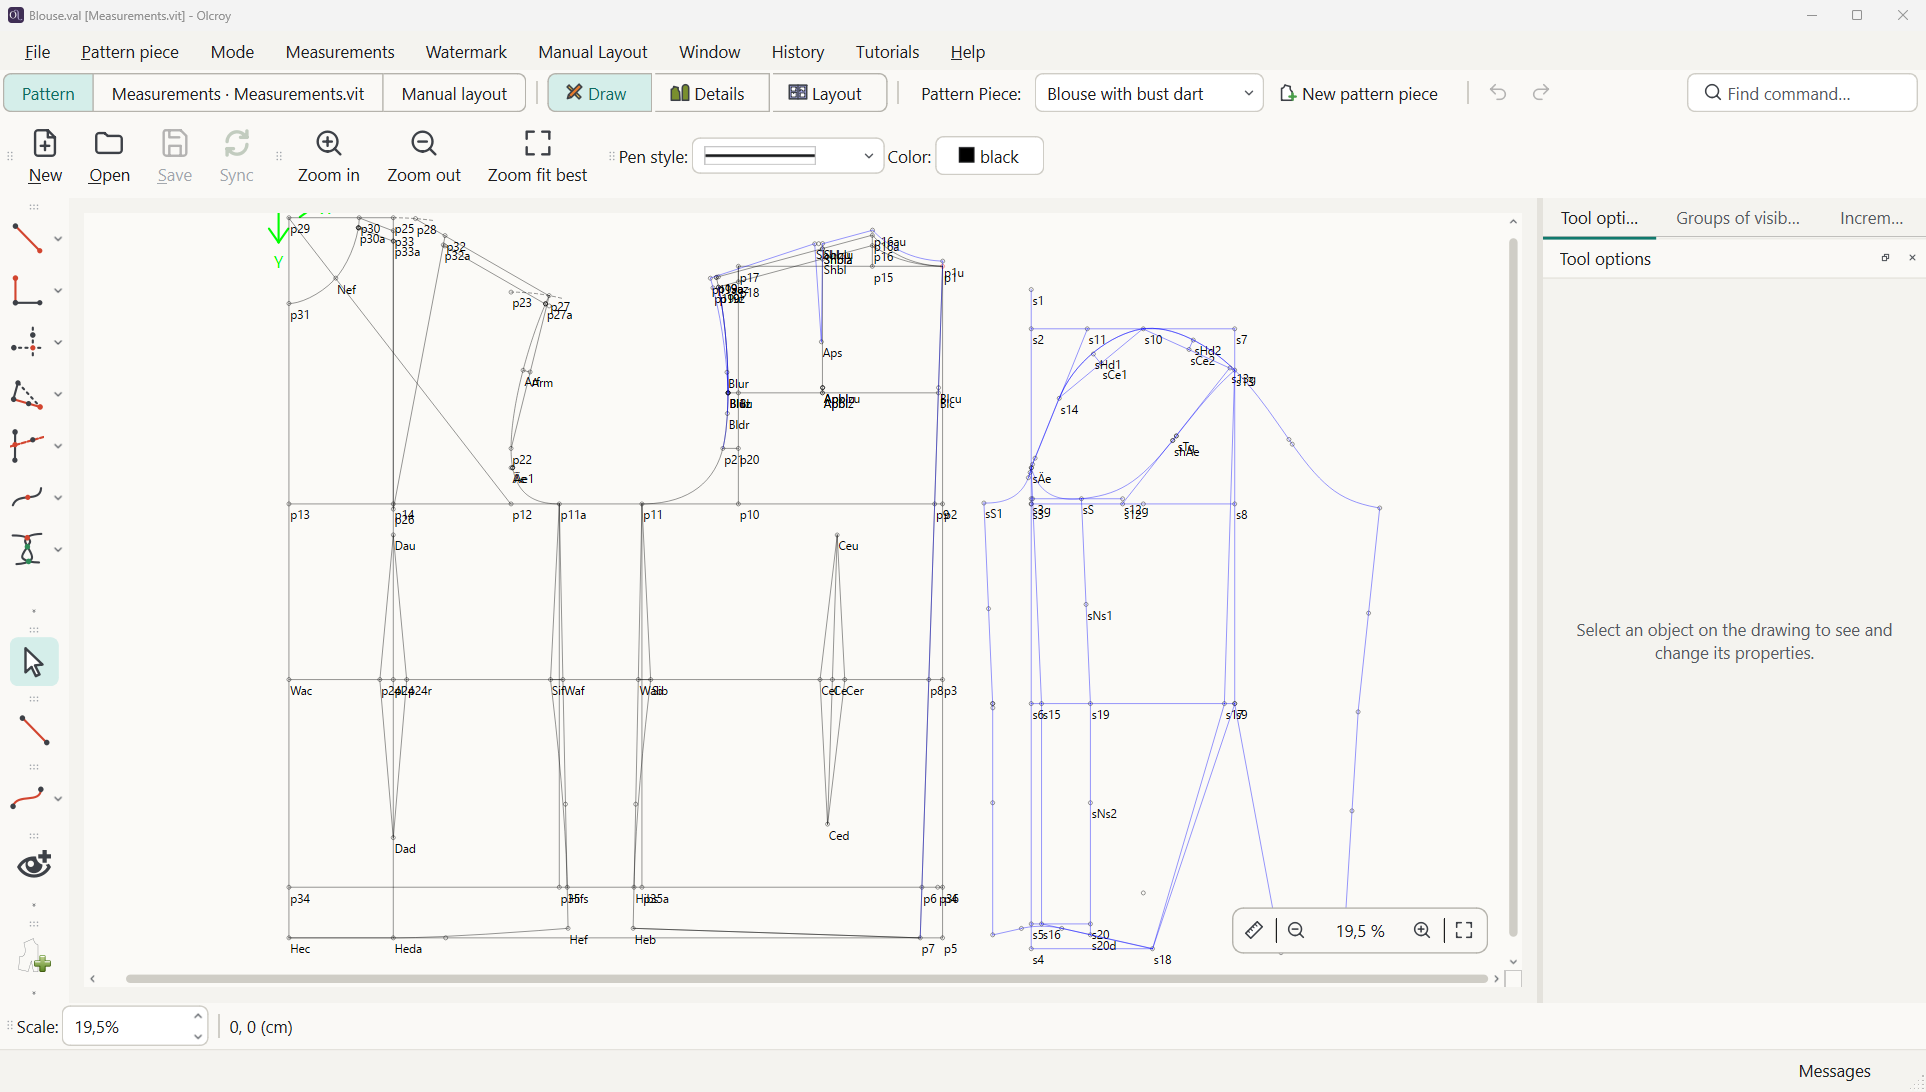Switch to Groups of visibility tab
Image resolution: width=1926 pixels, height=1092 pixels.
(1738, 218)
